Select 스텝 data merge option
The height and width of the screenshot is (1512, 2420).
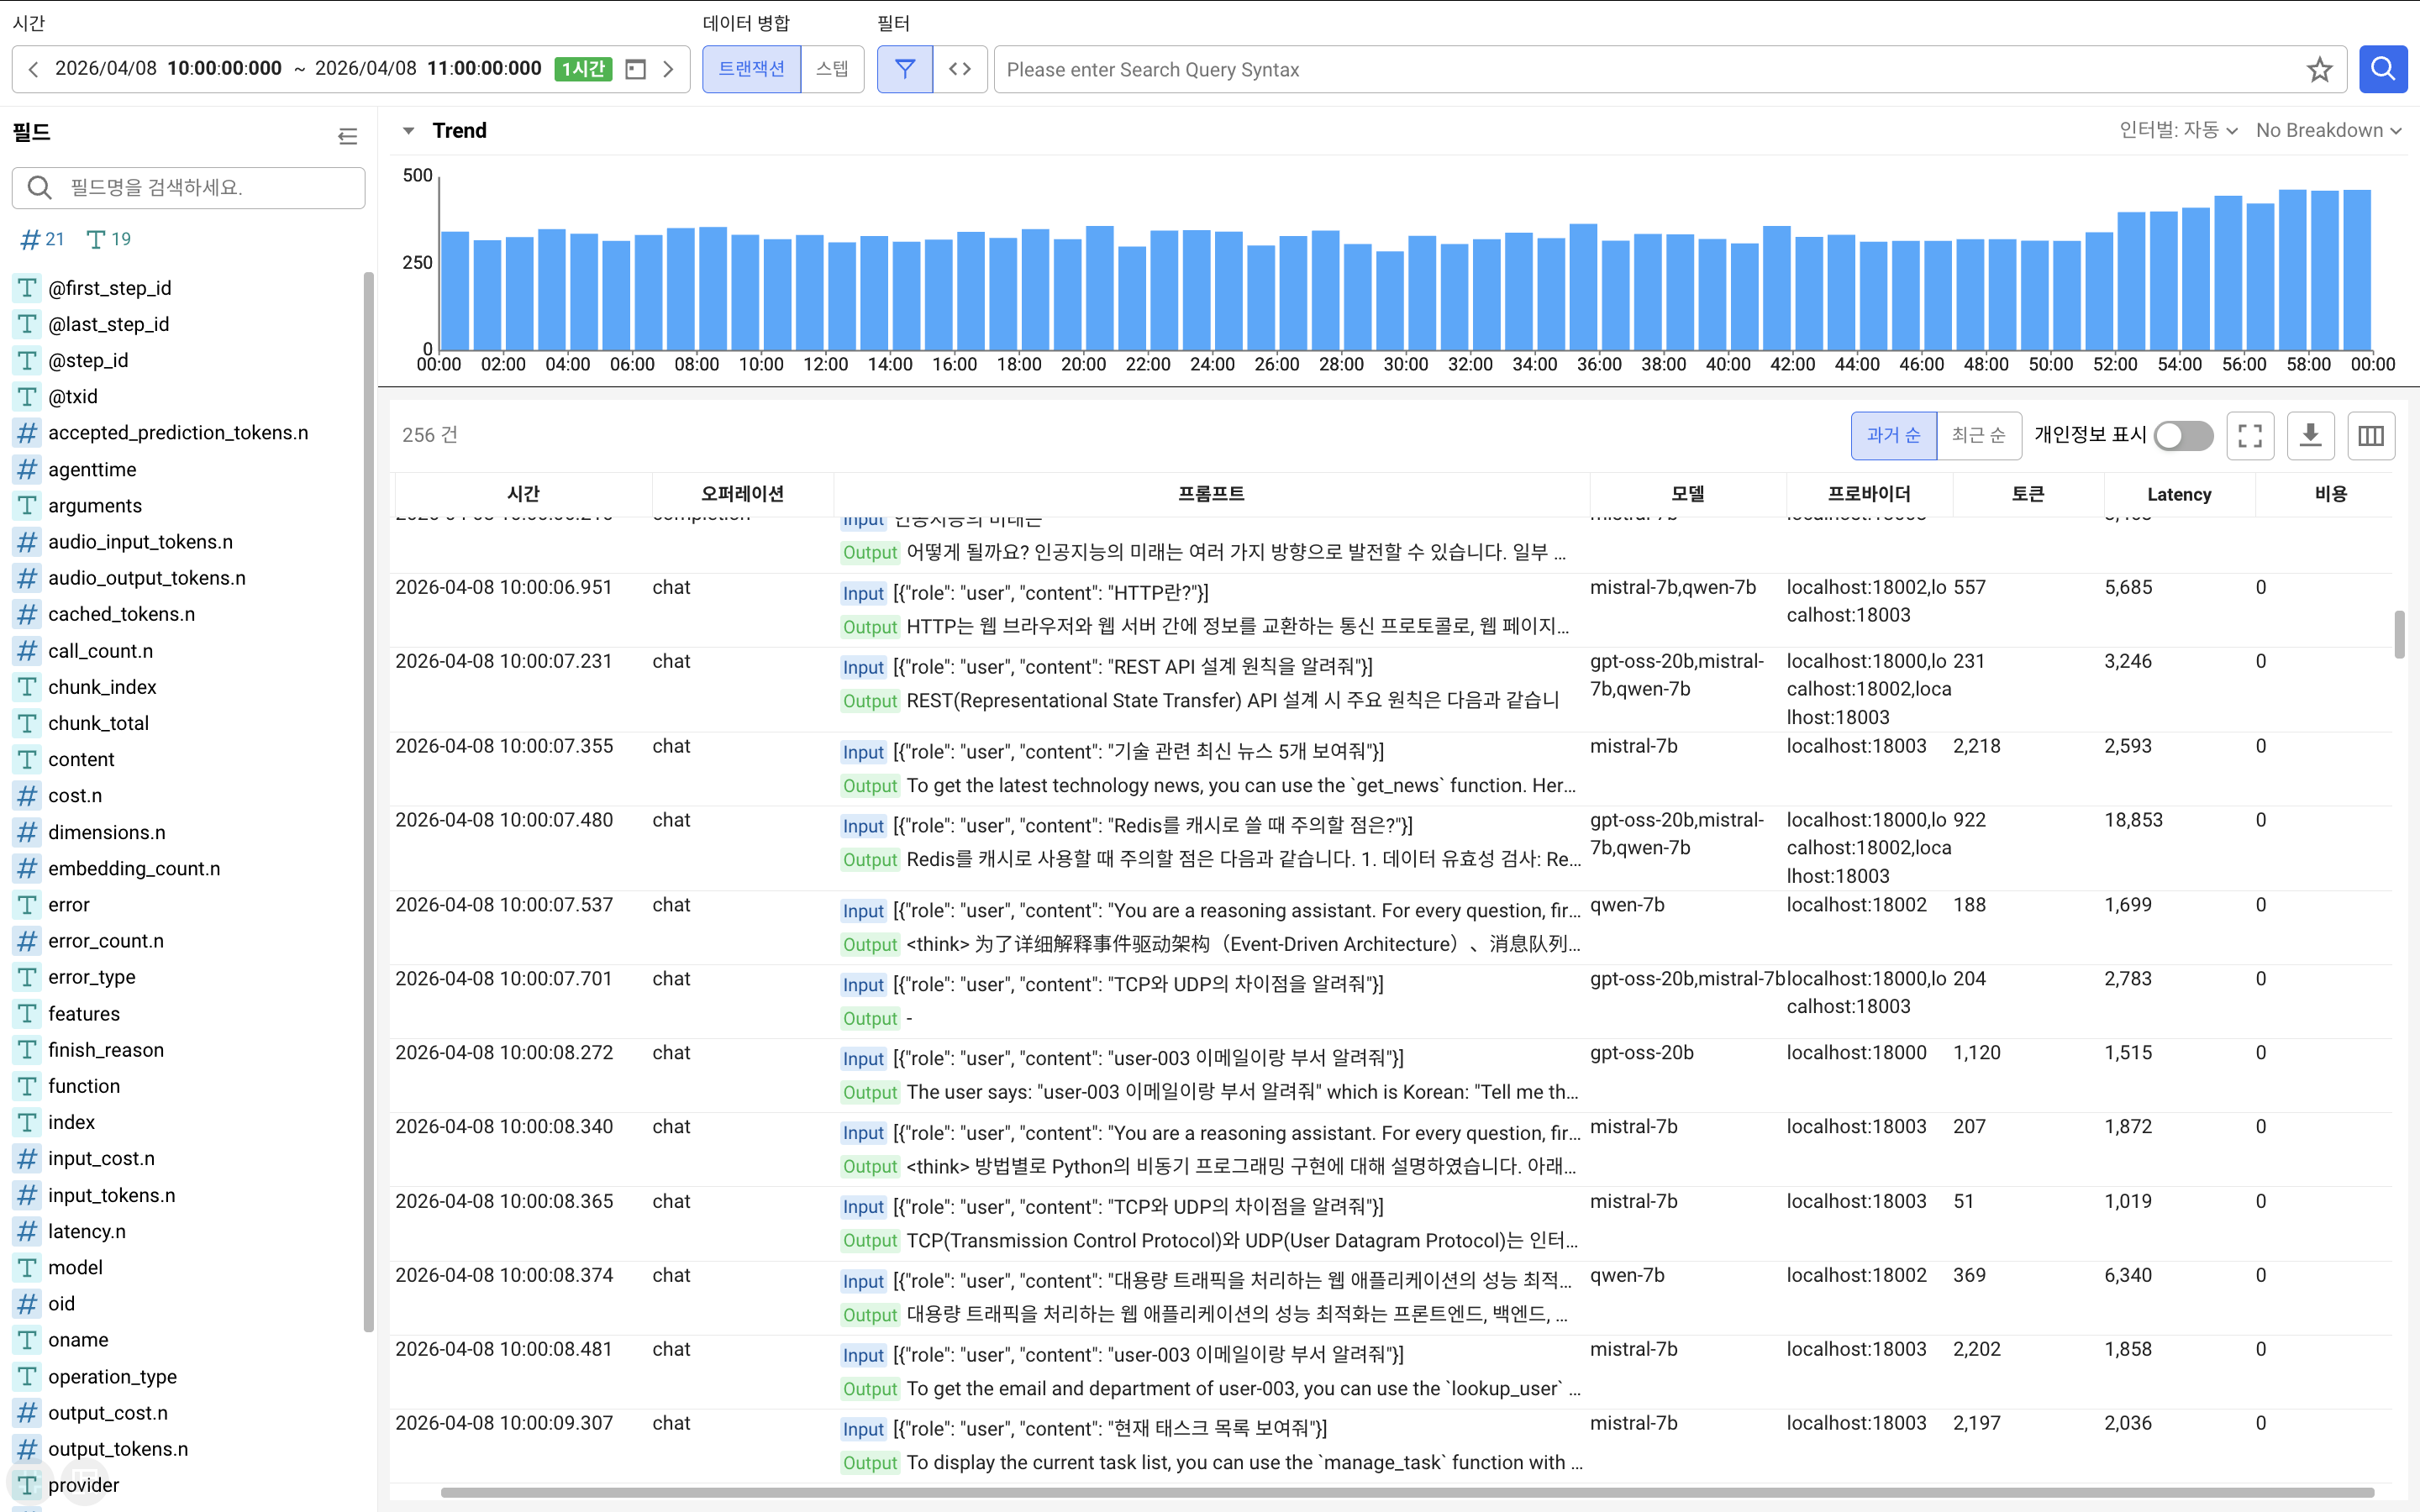pyautogui.click(x=832, y=69)
